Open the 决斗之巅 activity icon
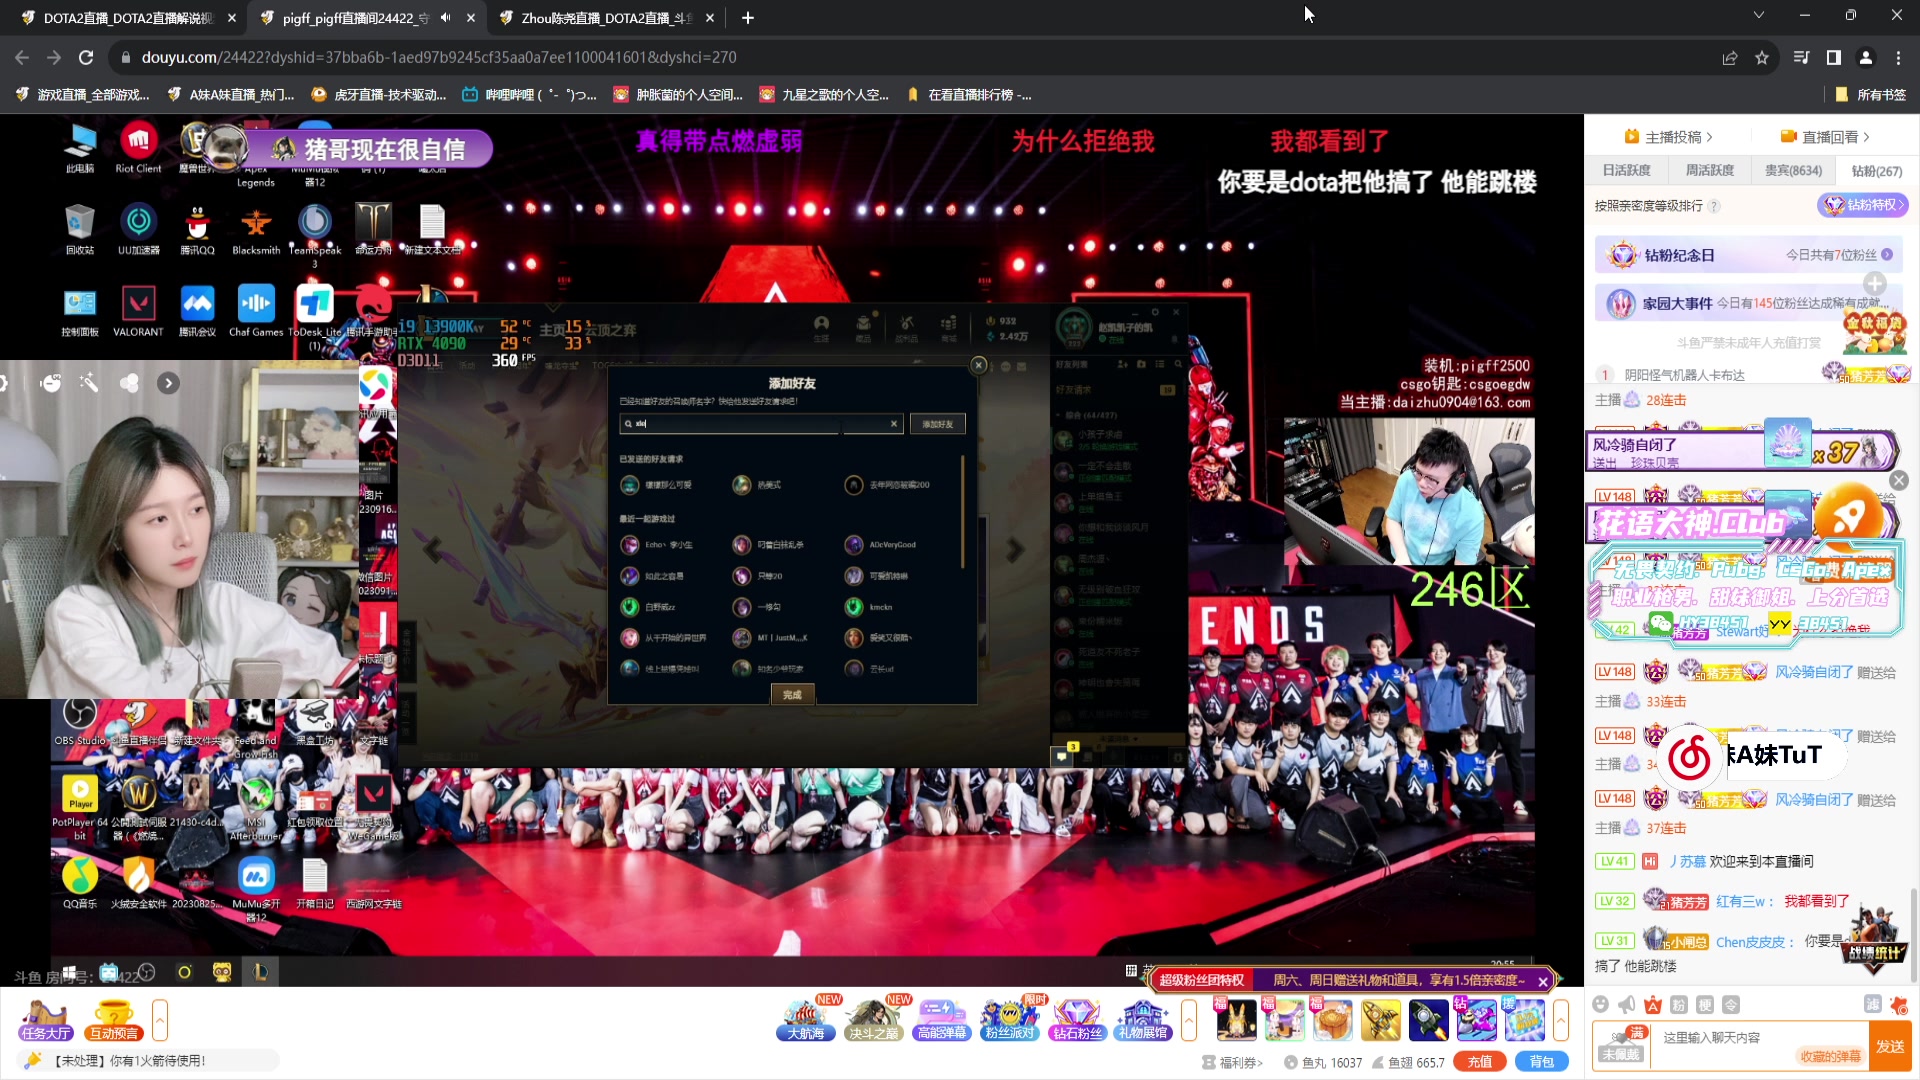 click(x=874, y=1020)
